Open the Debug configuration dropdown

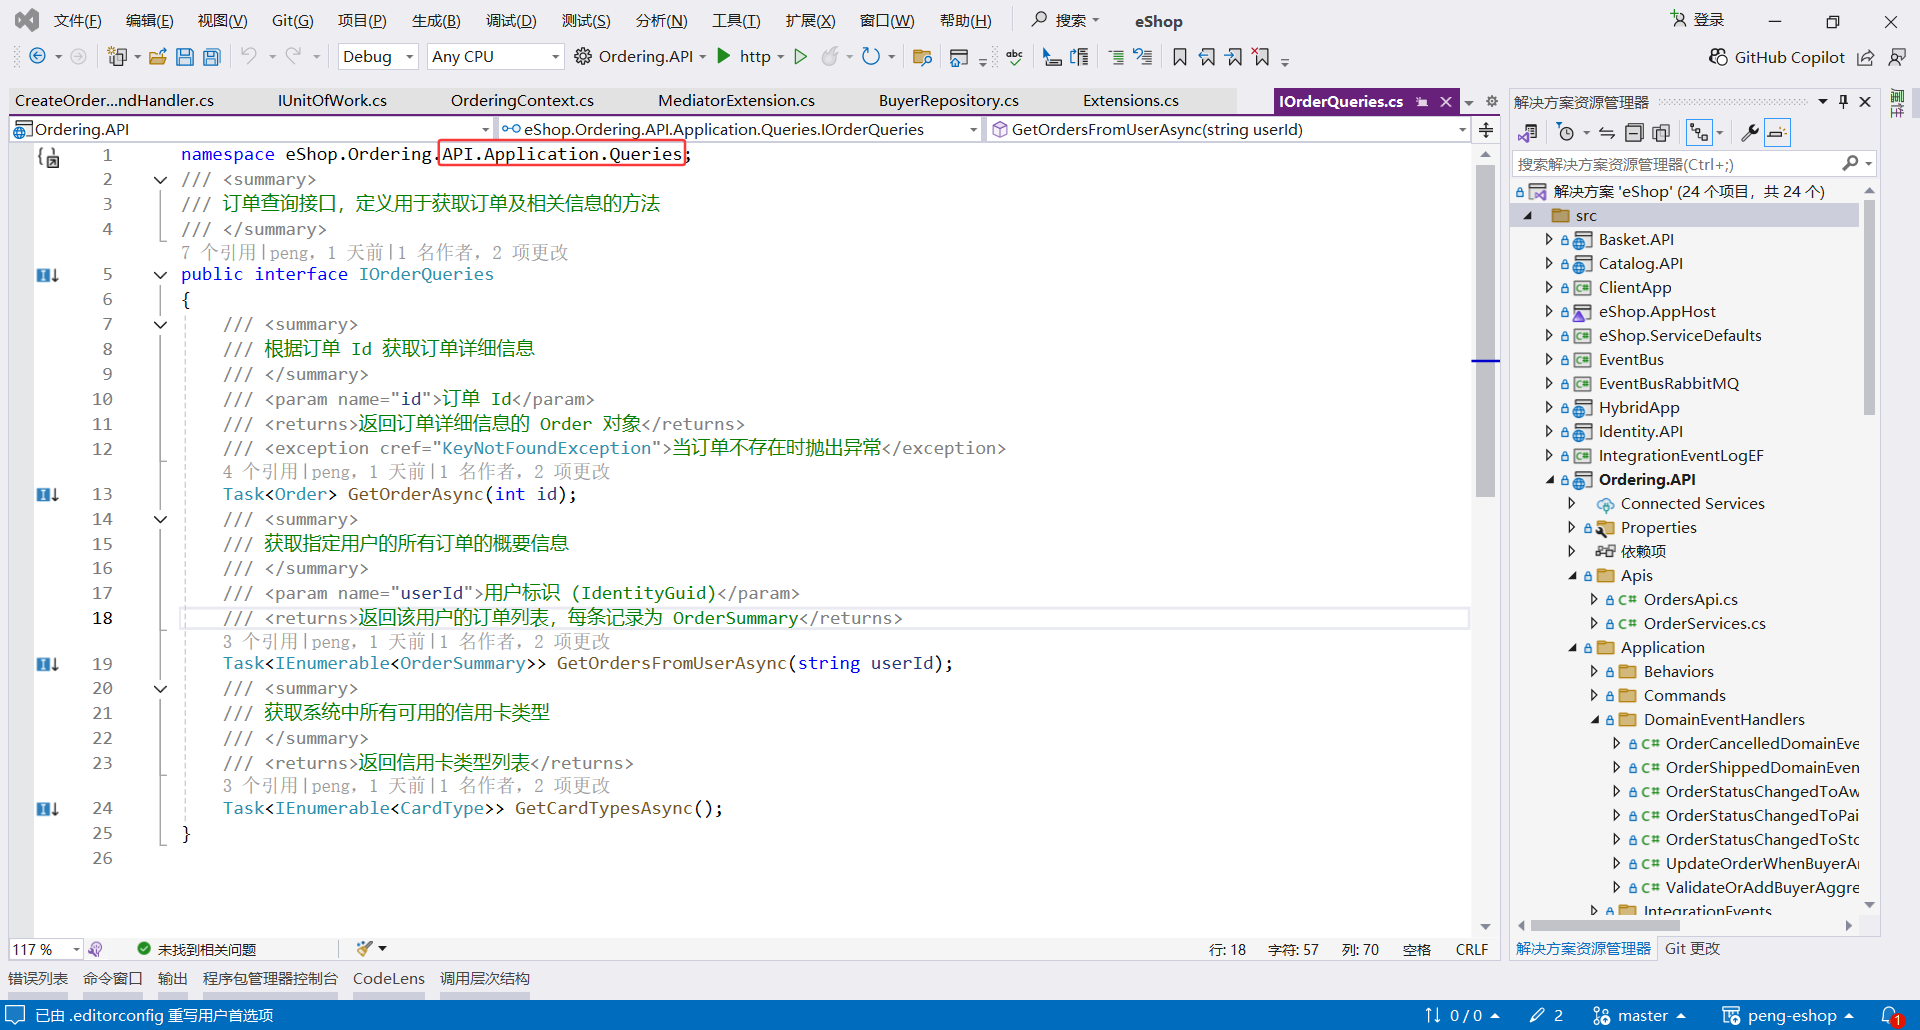point(377,56)
